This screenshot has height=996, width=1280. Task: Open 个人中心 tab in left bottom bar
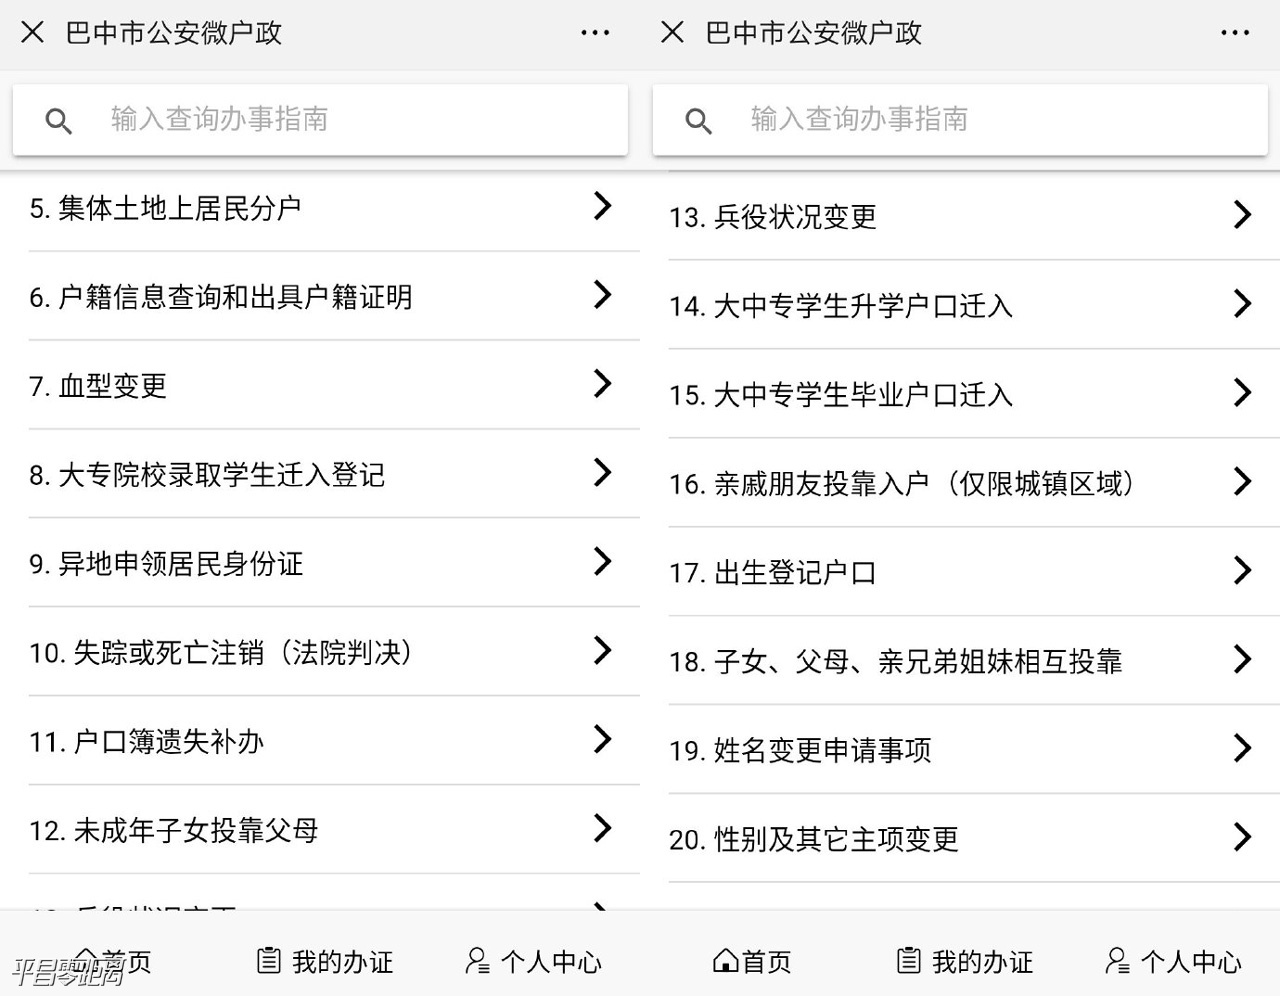tap(534, 961)
